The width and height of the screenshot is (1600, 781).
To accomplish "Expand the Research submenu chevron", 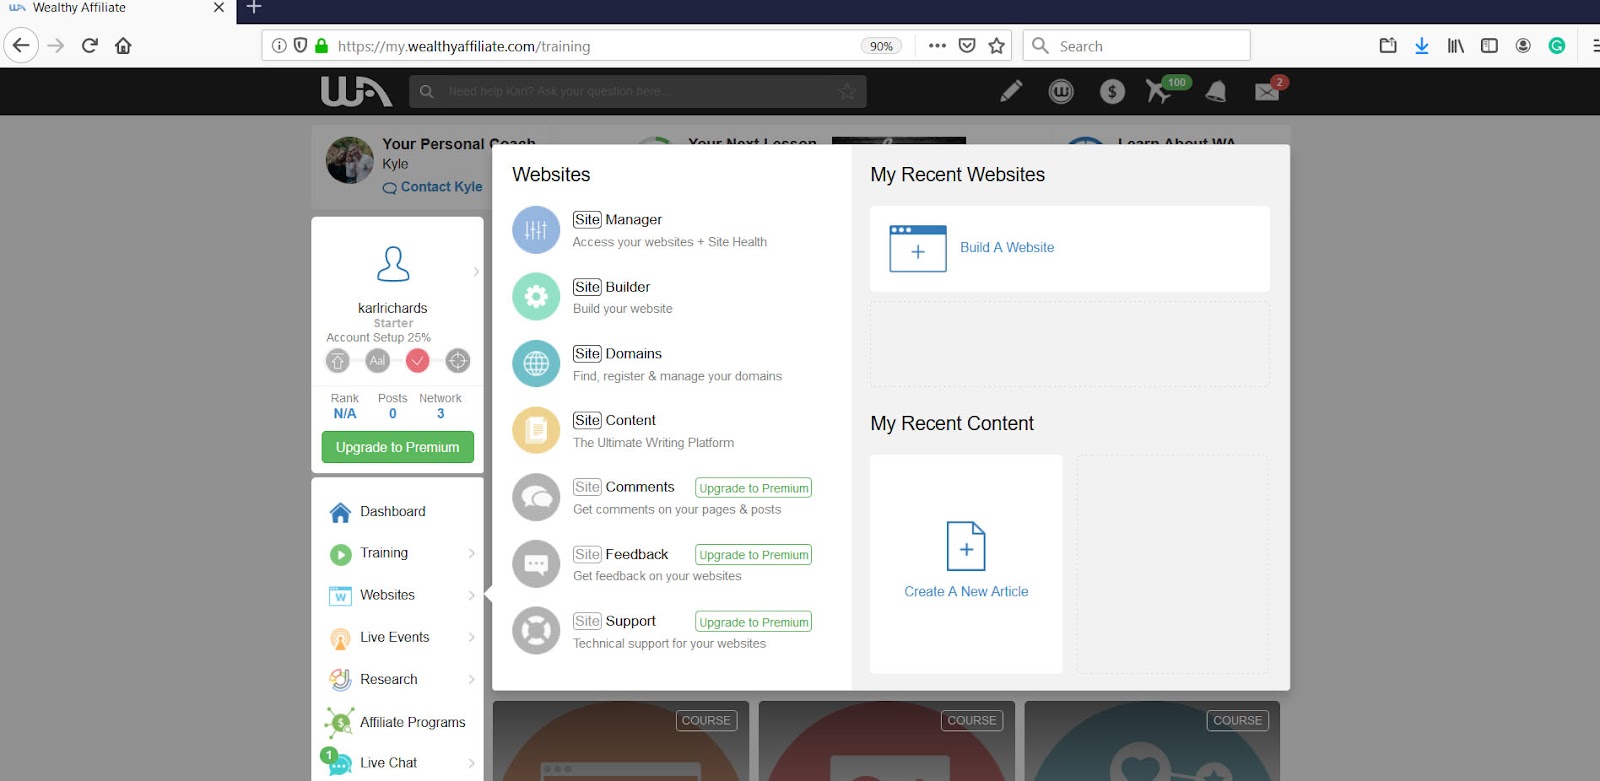I will 471,679.
